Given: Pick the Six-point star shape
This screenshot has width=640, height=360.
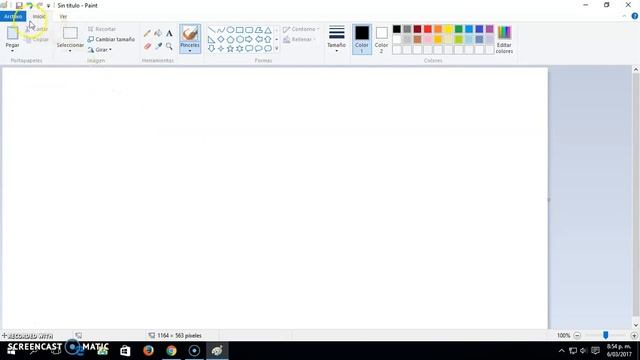Looking at the screenshot, I should pos(240,49).
